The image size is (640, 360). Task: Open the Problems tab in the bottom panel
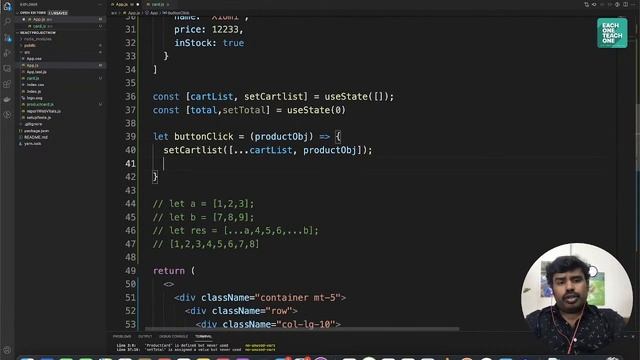(122, 336)
